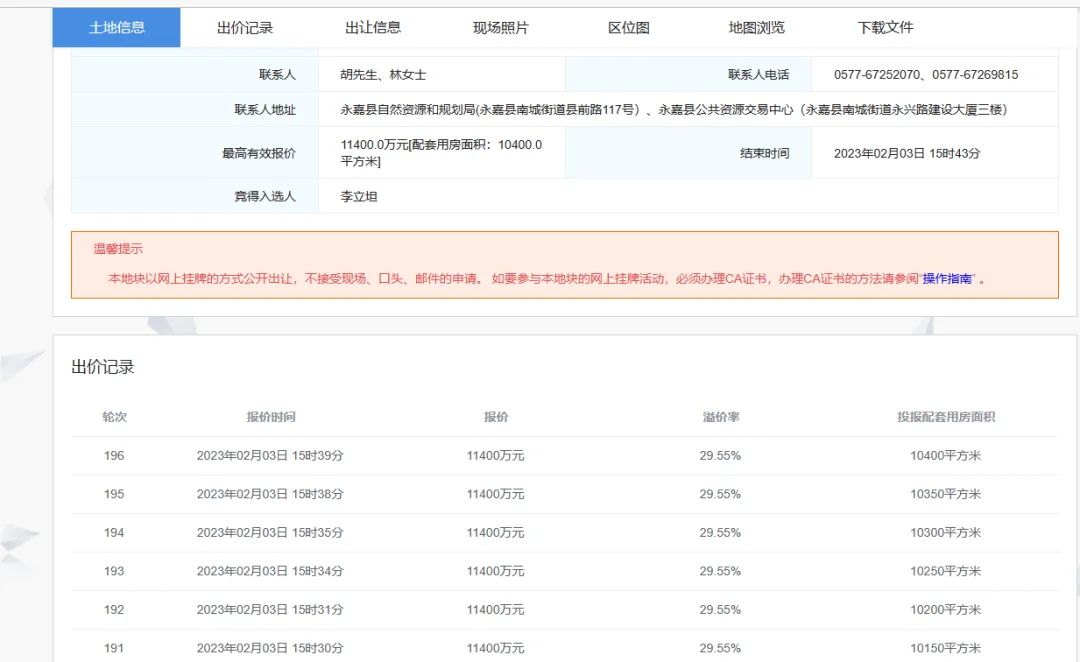
Task: Select round number 194
Action: click(x=114, y=532)
